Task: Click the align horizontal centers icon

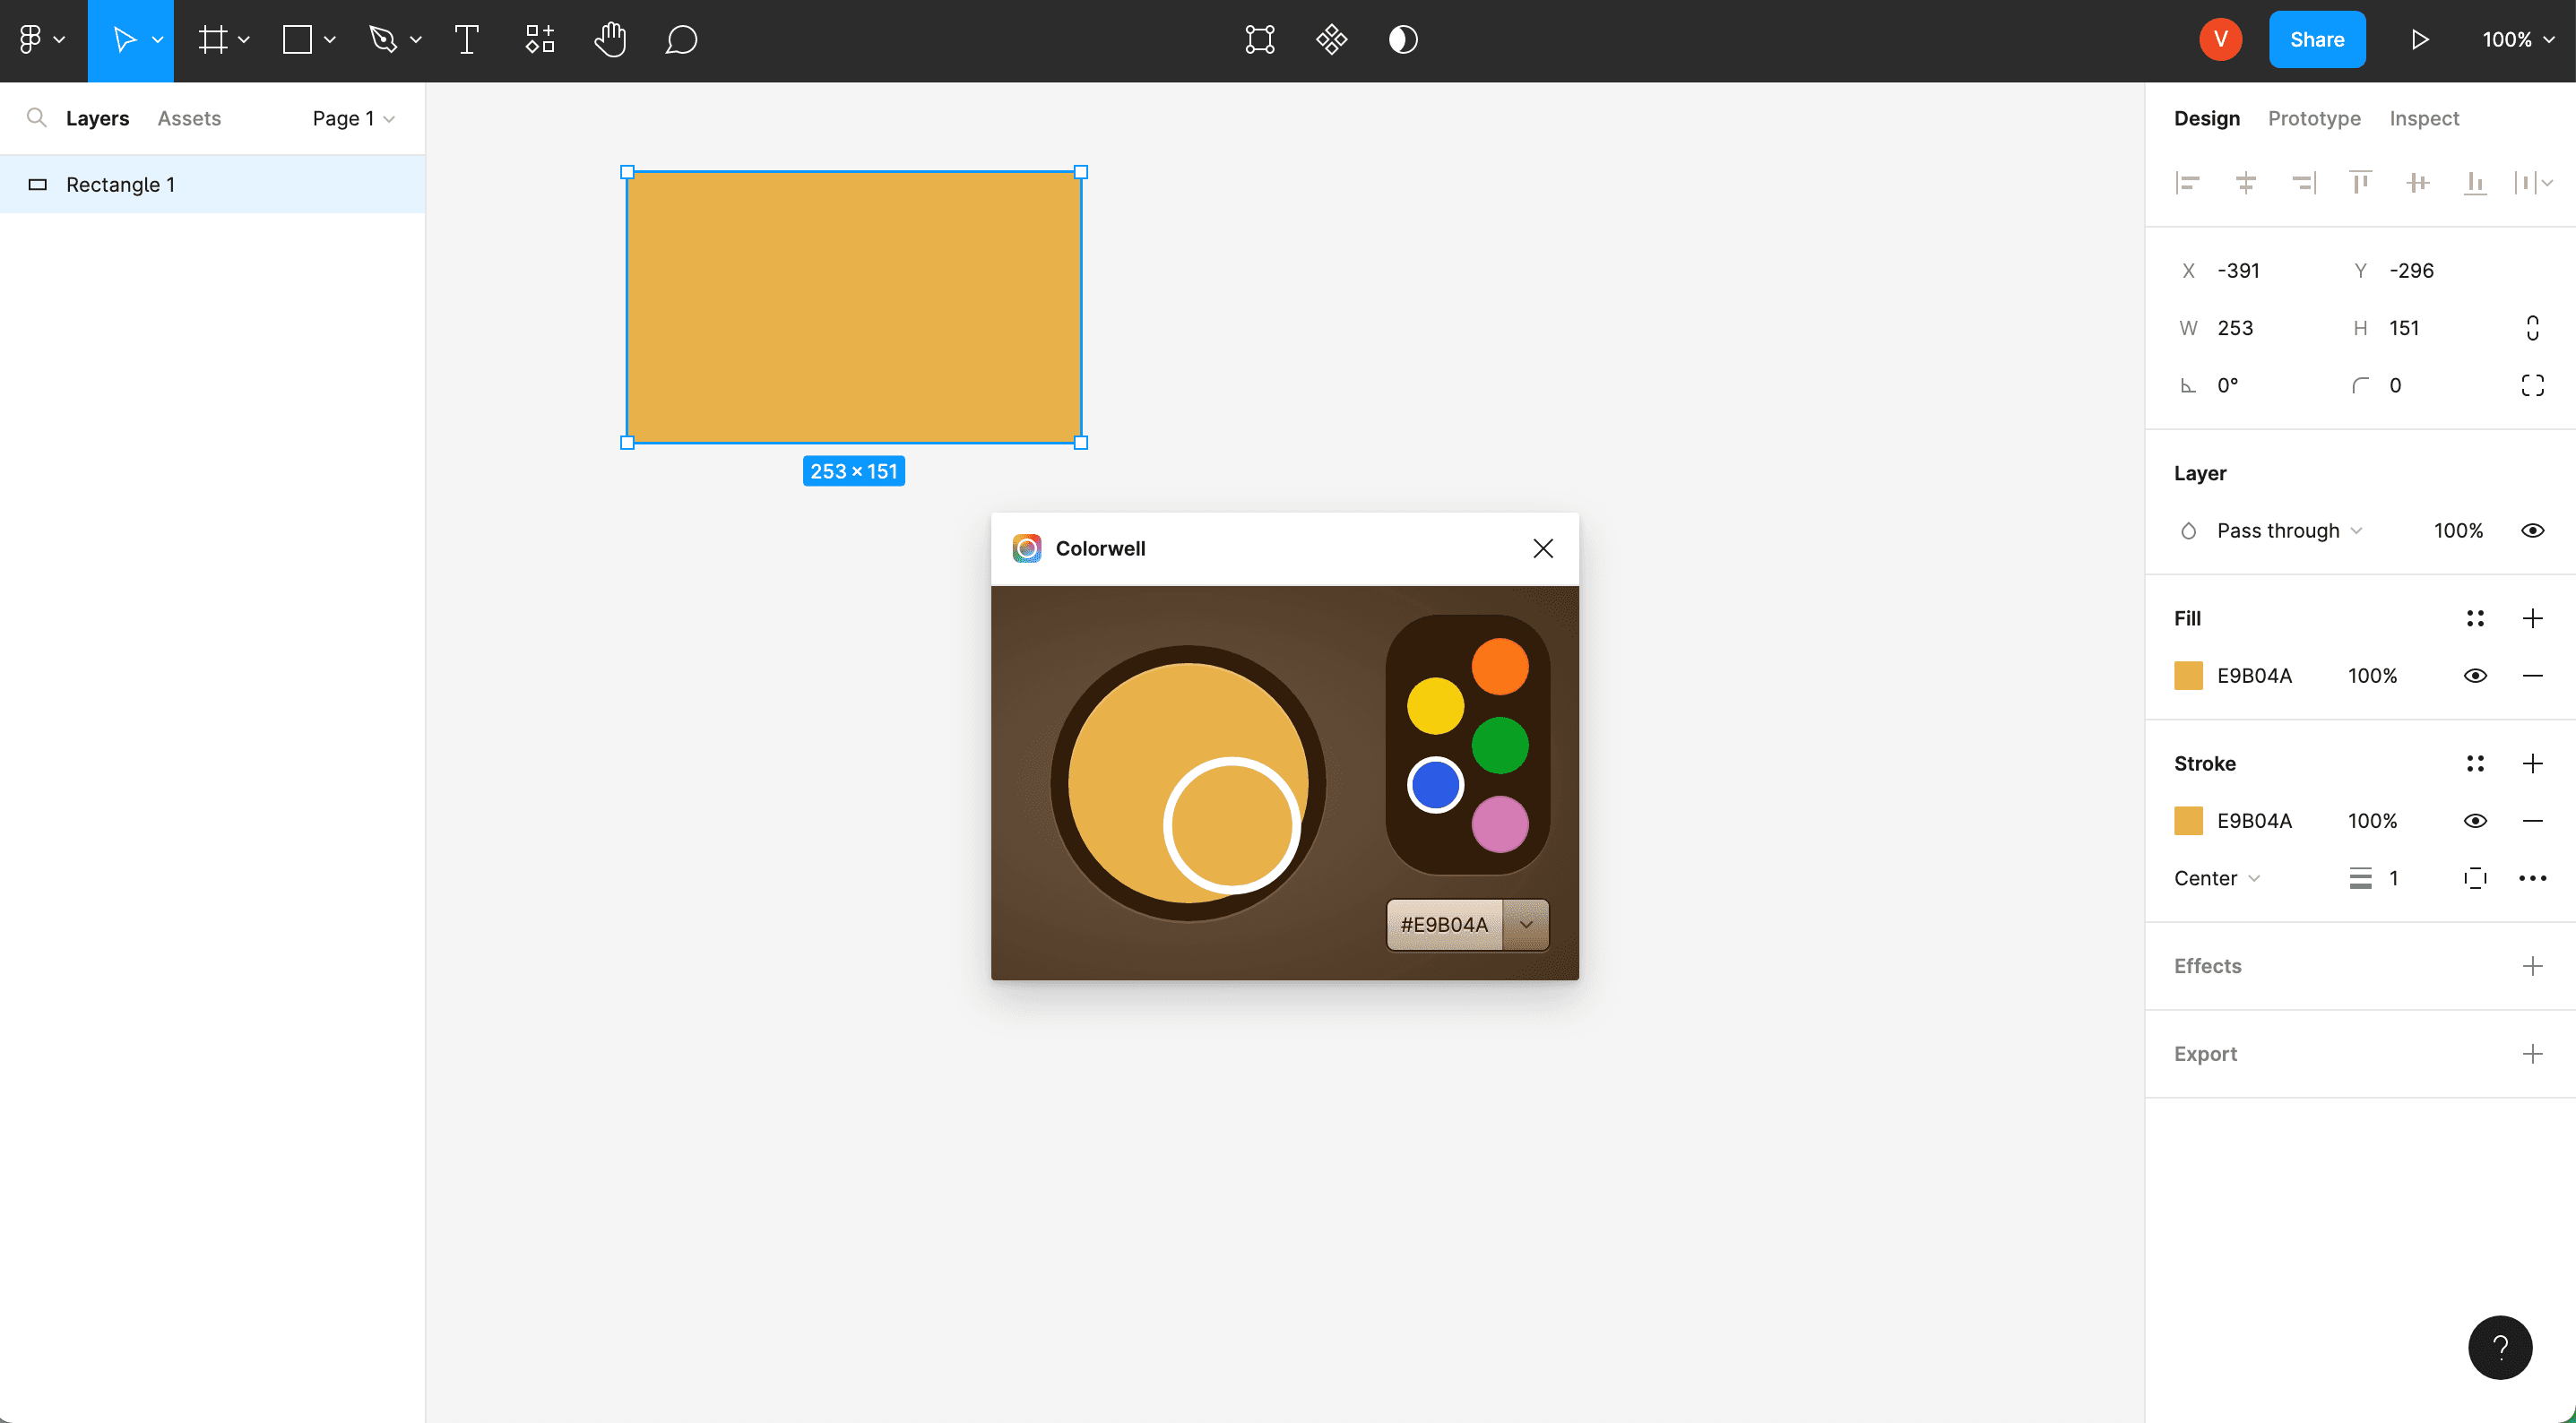Action: click(2246, 182)
